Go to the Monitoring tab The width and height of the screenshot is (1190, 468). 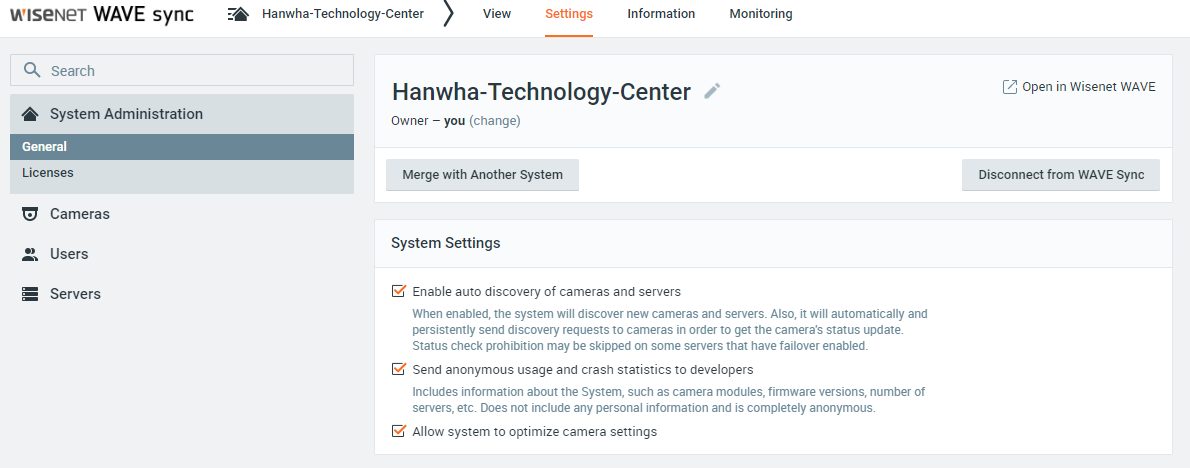coord(760,14)
